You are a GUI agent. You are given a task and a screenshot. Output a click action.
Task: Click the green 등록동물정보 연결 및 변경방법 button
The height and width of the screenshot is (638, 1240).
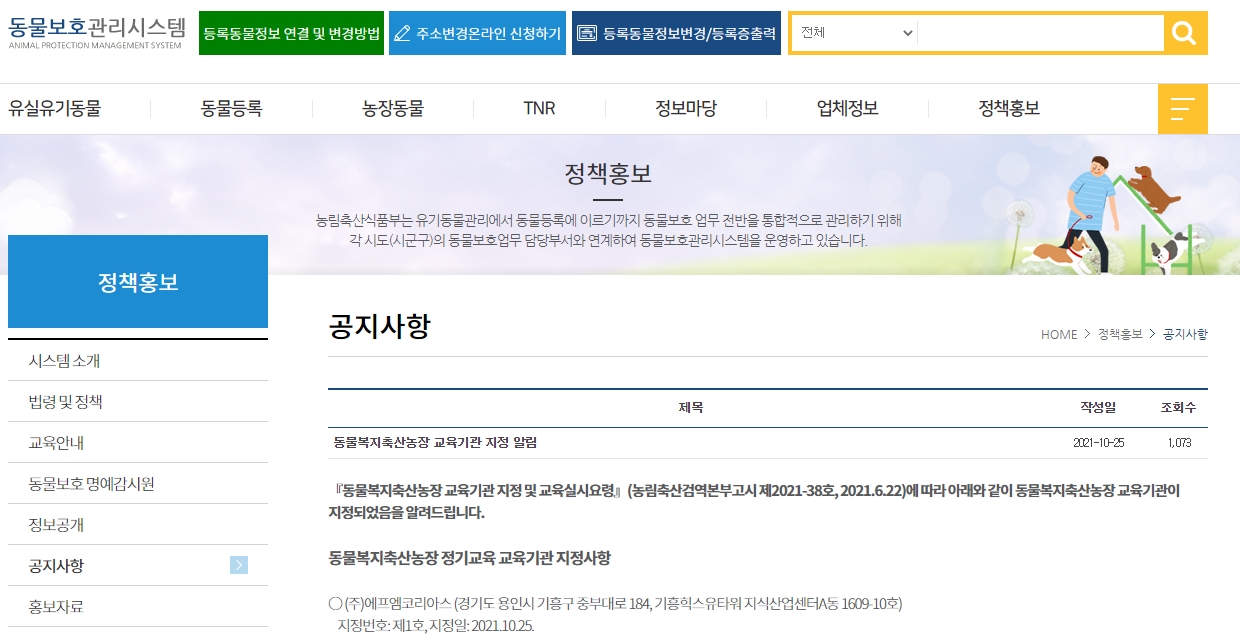291,34
